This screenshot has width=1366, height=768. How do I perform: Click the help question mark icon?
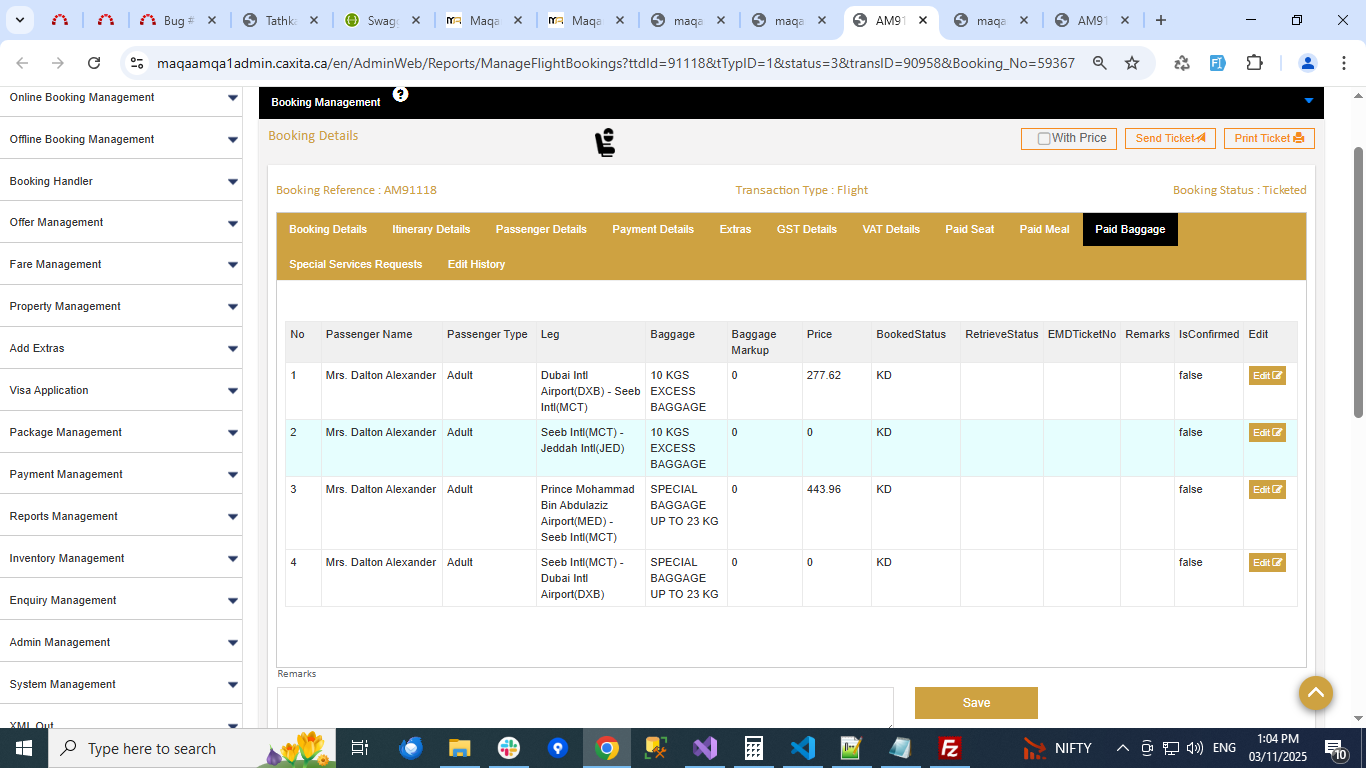click(400, 94)
